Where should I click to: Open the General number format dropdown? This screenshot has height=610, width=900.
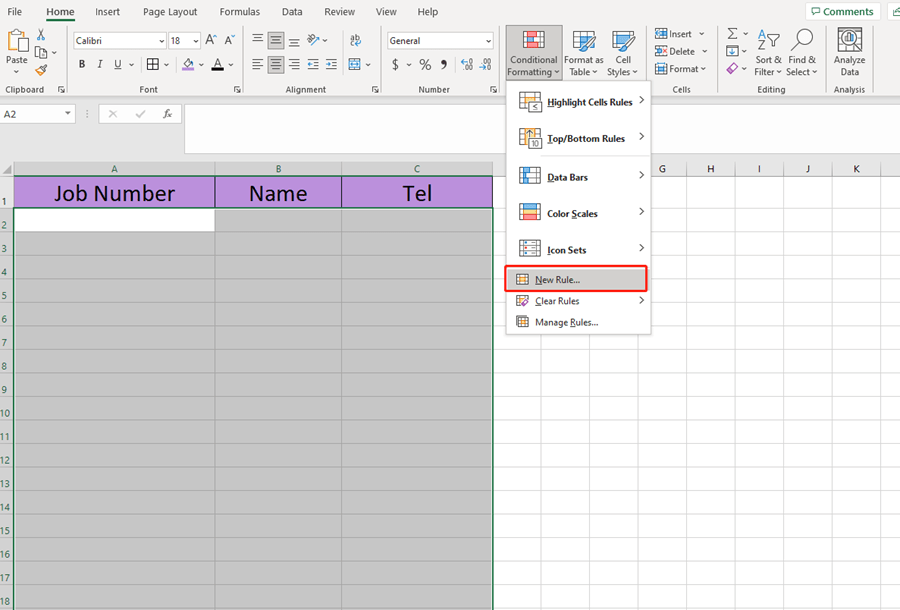click(x=488, y=41)
